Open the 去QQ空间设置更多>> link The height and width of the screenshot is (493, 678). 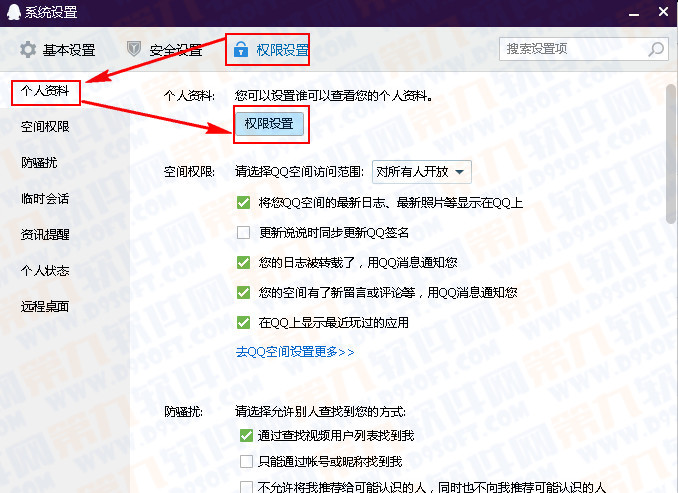(x=295, y=352)
